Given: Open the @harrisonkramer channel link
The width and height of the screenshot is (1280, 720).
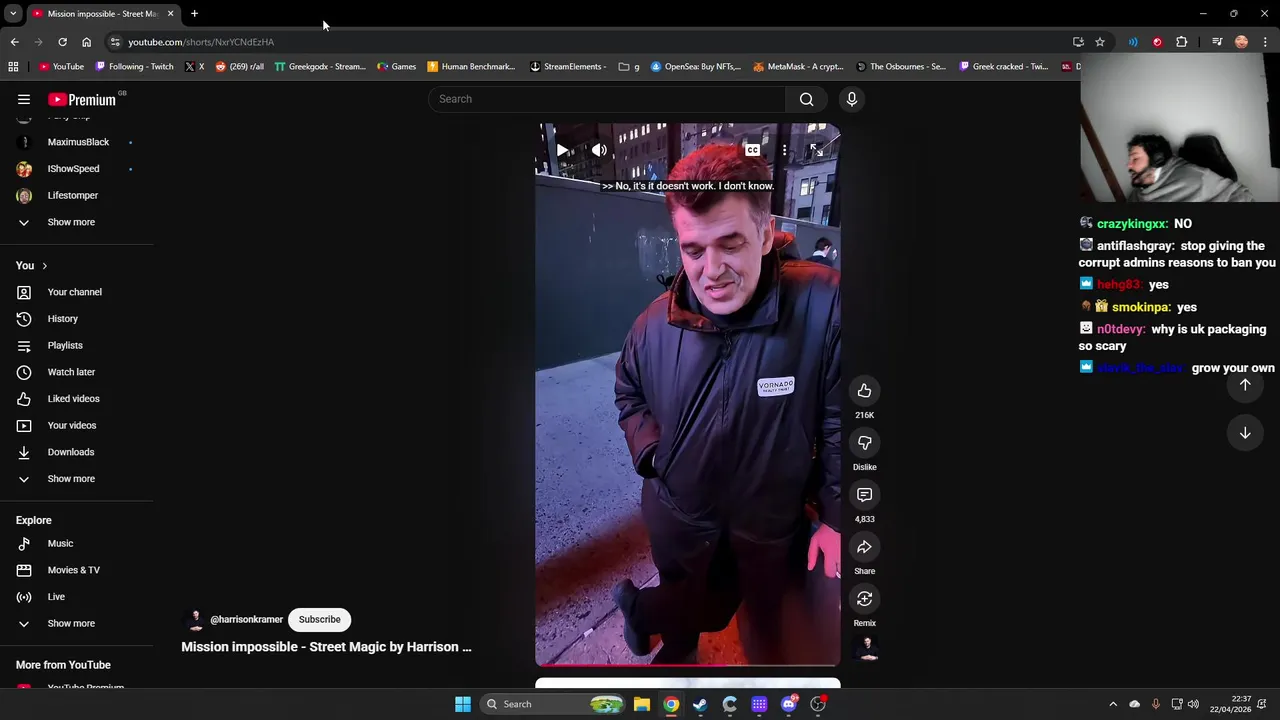Looking at the screenshot, I should coord(246,620).
